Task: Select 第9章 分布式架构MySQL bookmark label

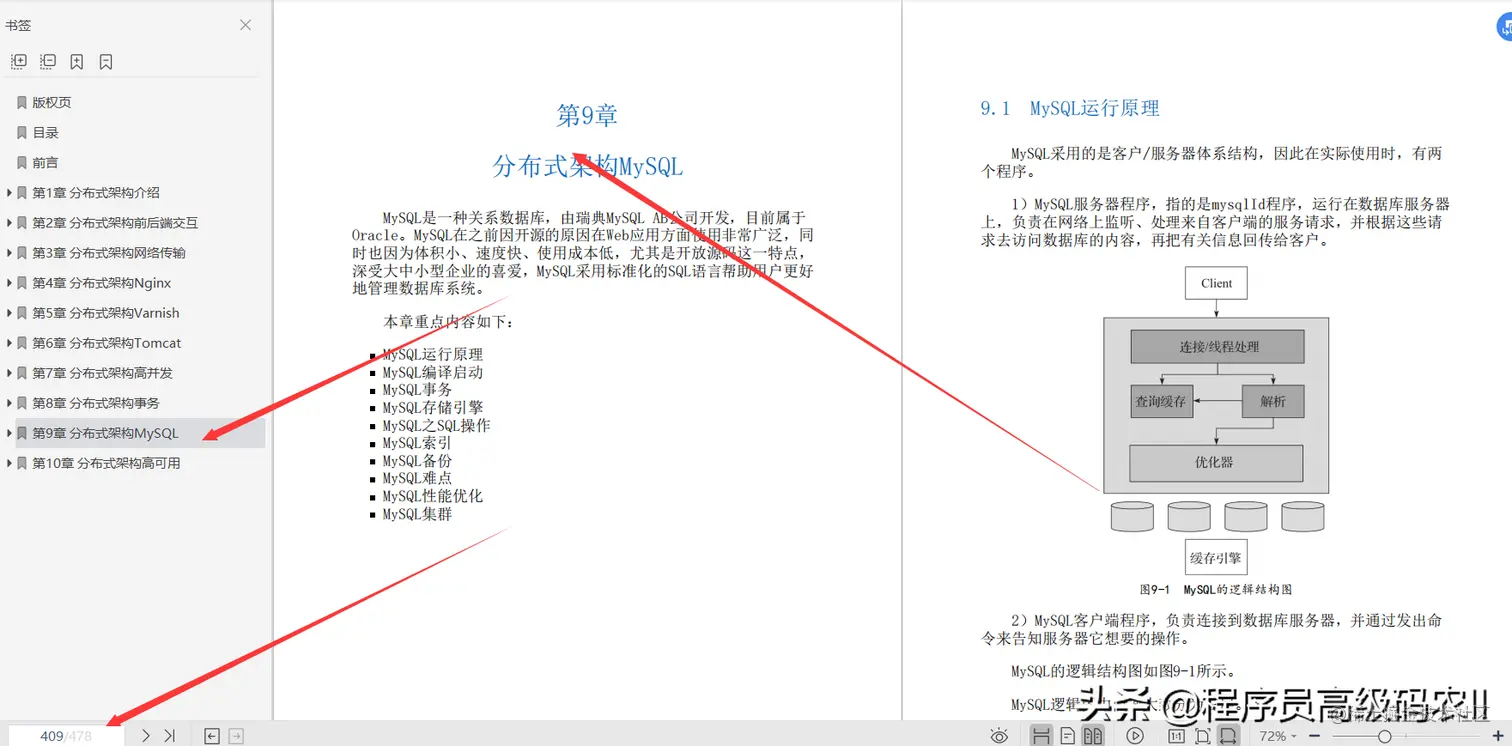Action: pyautogui.click(x=105, y=433)
